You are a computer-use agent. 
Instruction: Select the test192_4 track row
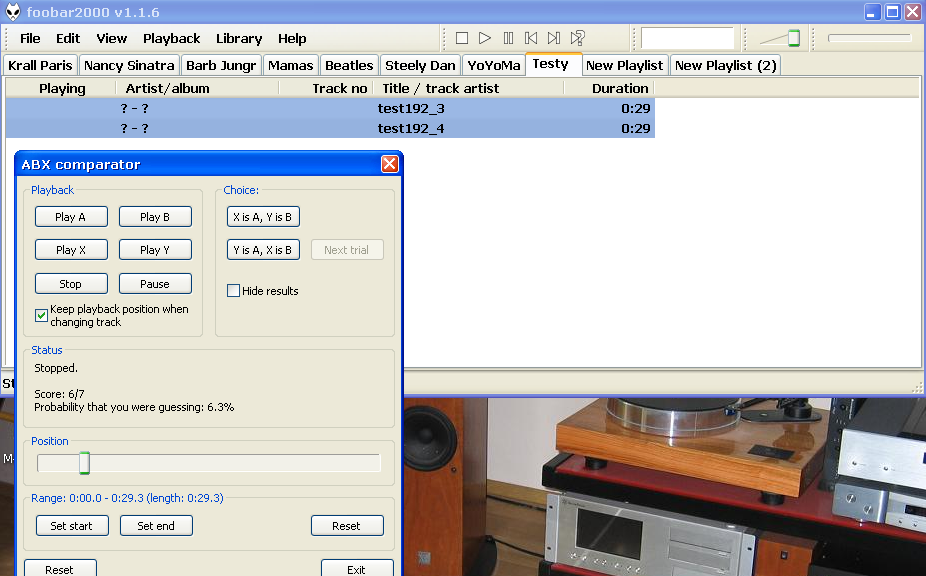(330, 128)
